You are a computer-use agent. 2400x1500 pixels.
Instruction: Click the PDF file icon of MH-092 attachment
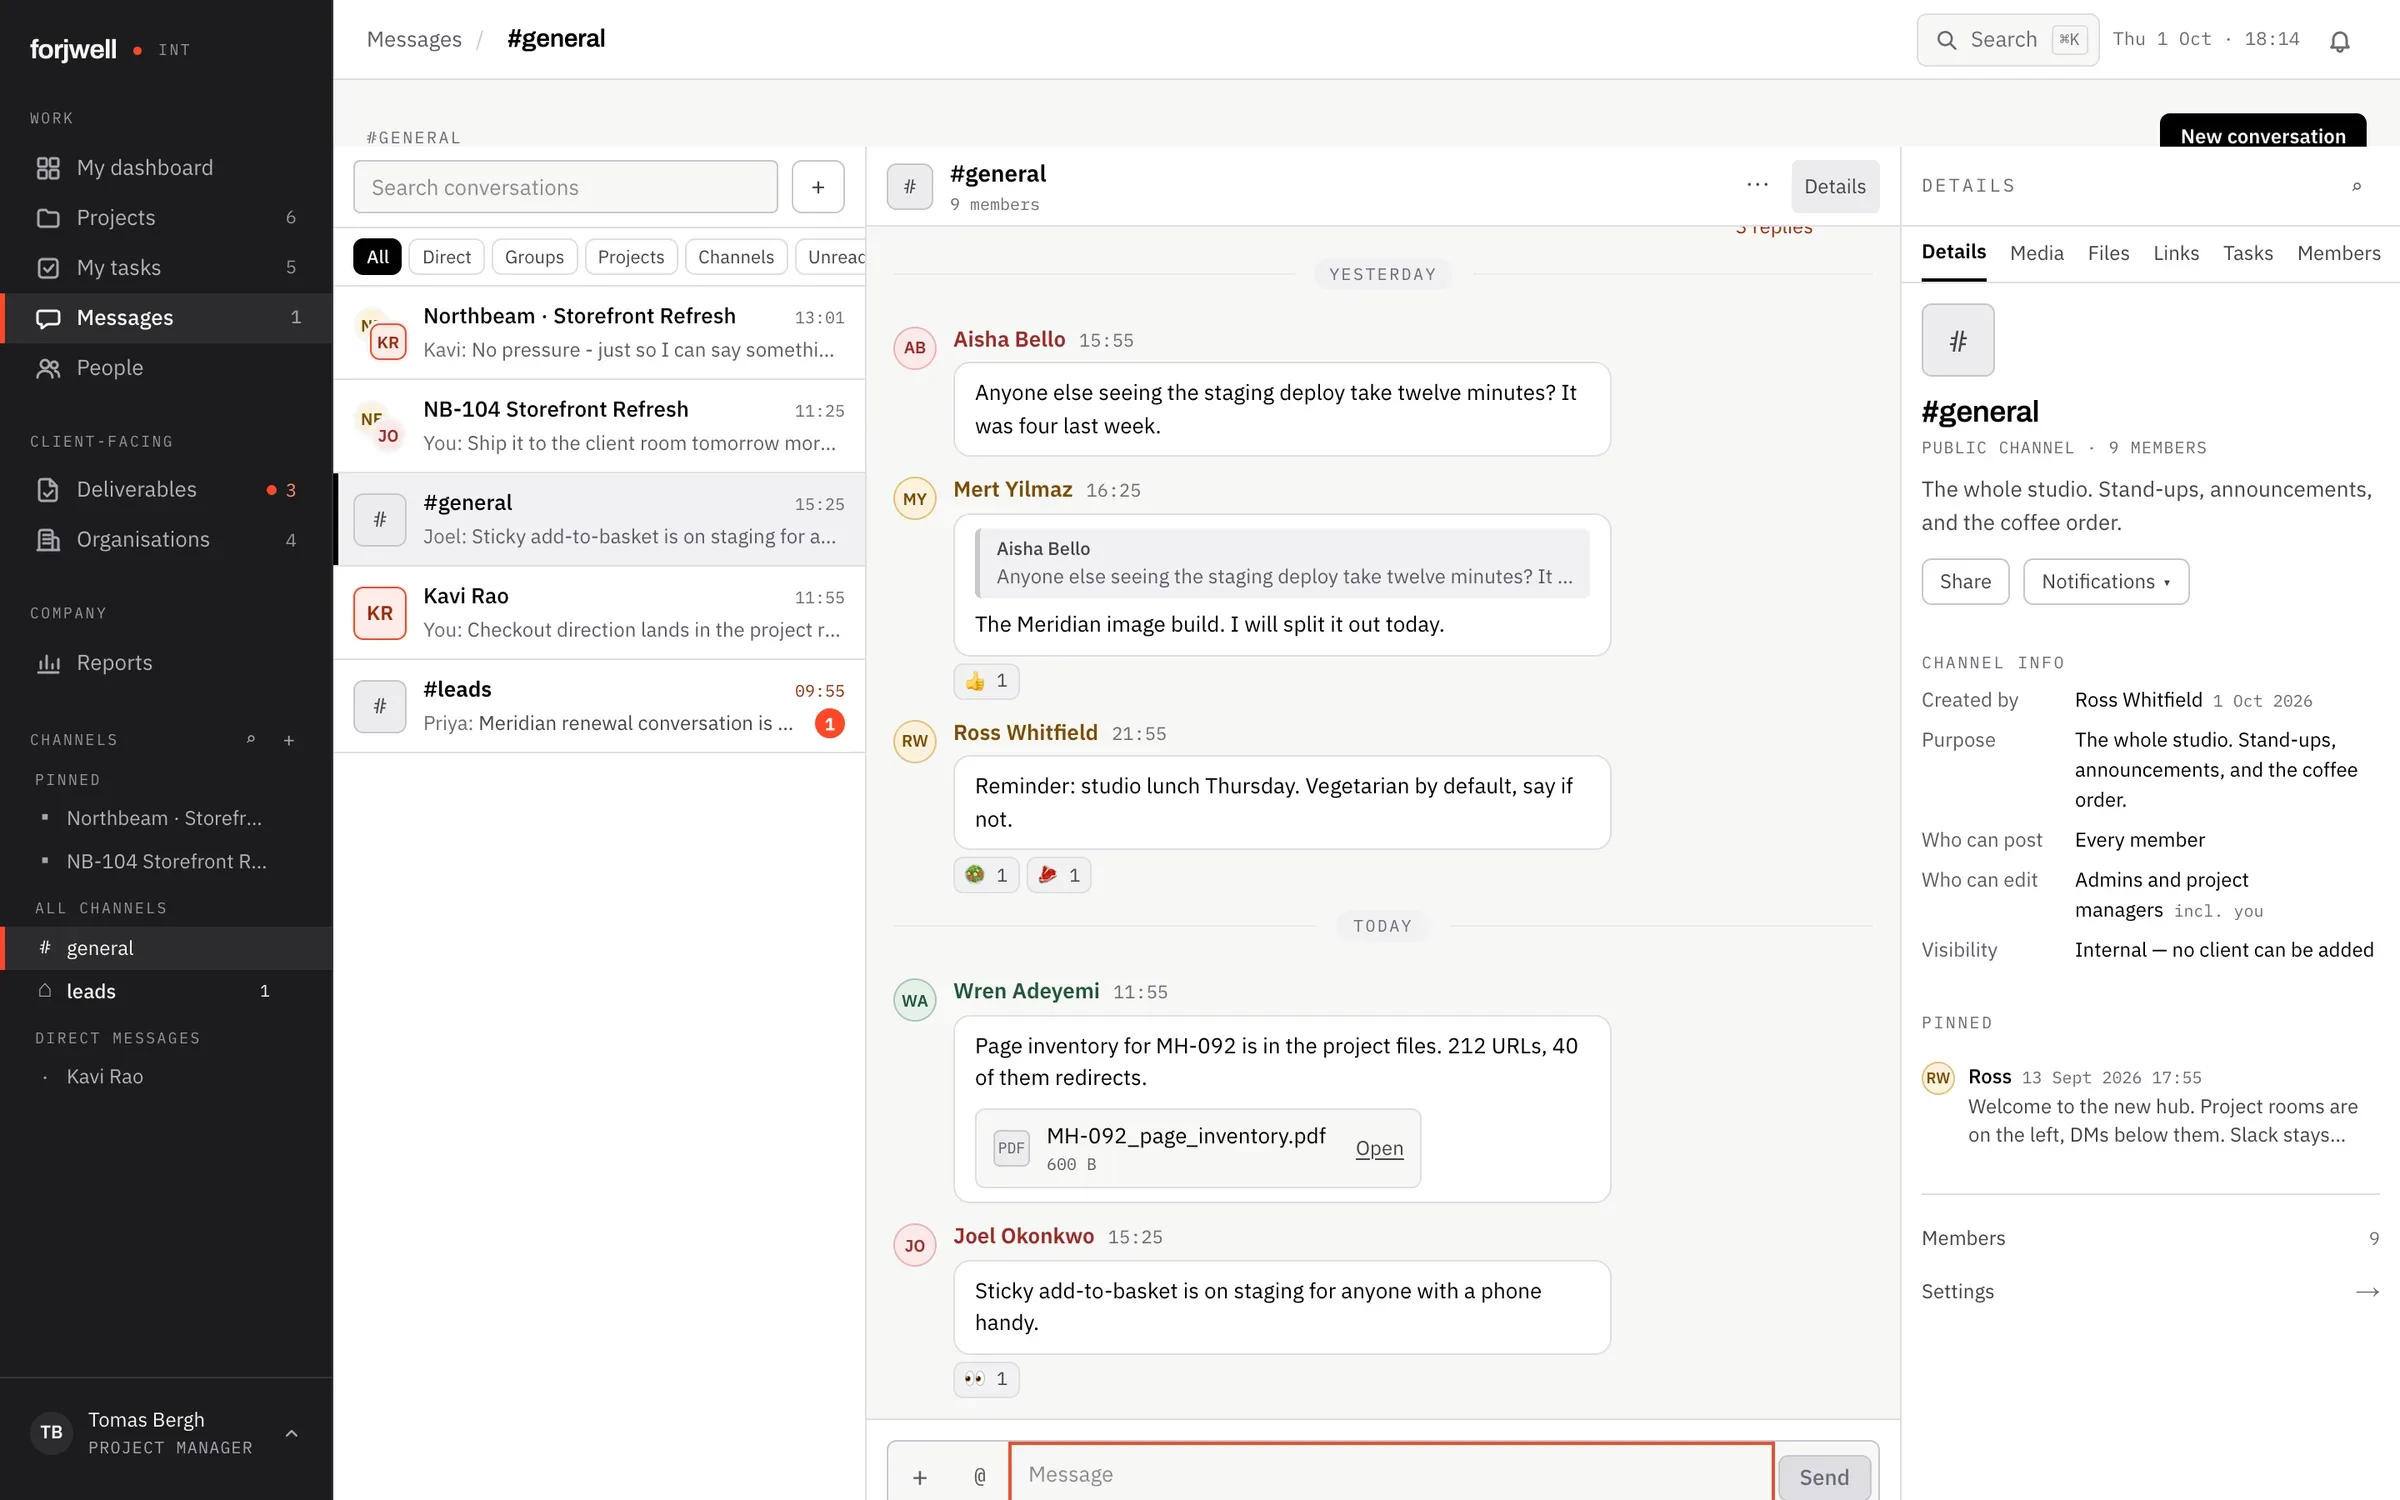[1011, 1148]
